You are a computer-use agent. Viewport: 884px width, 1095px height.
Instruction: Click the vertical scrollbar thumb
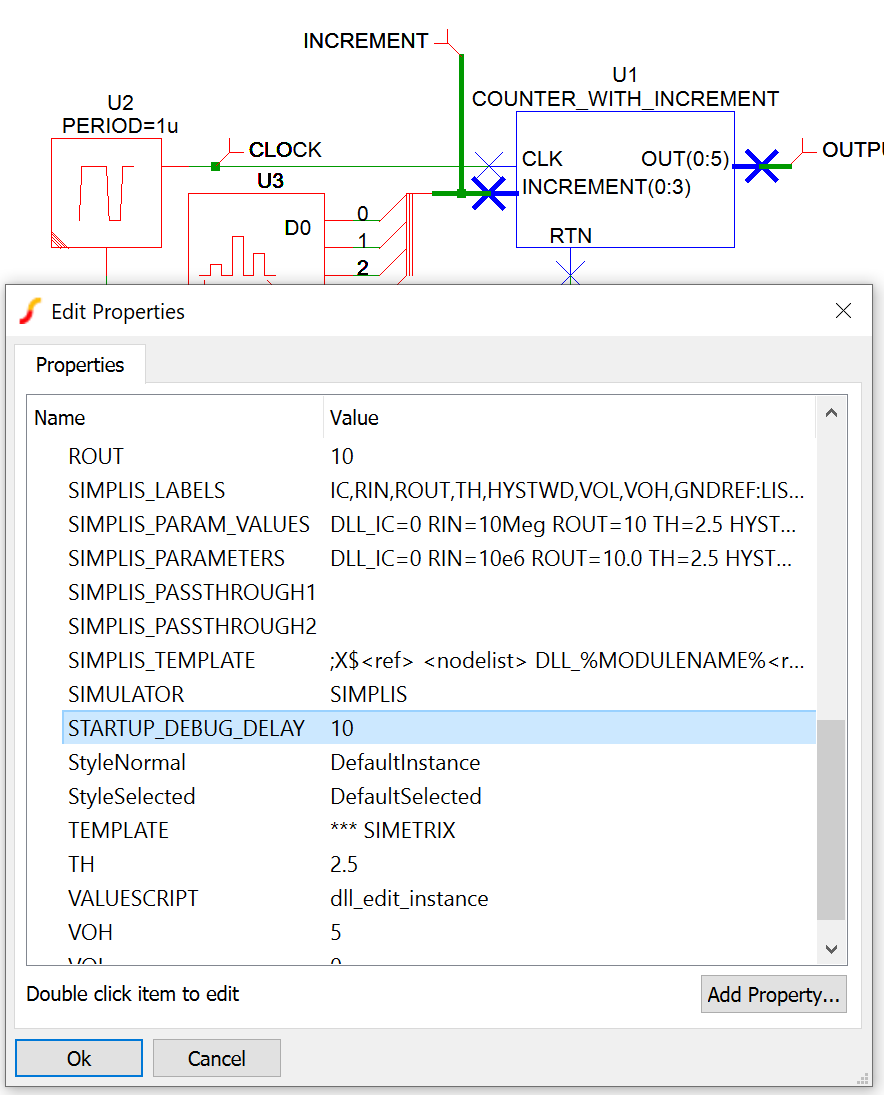pyautogui.click(x=830, y=819)
